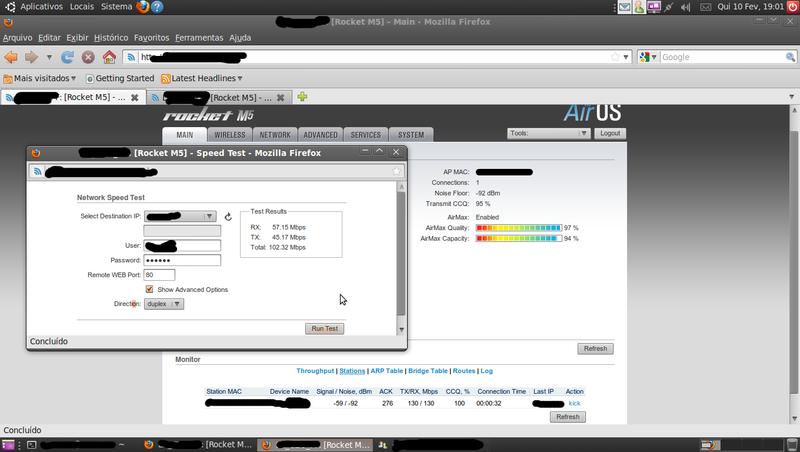Viewport: 800px width, 452px height.
Task: Refresh the destination IP list icon
Action: (x=228, y=216)
